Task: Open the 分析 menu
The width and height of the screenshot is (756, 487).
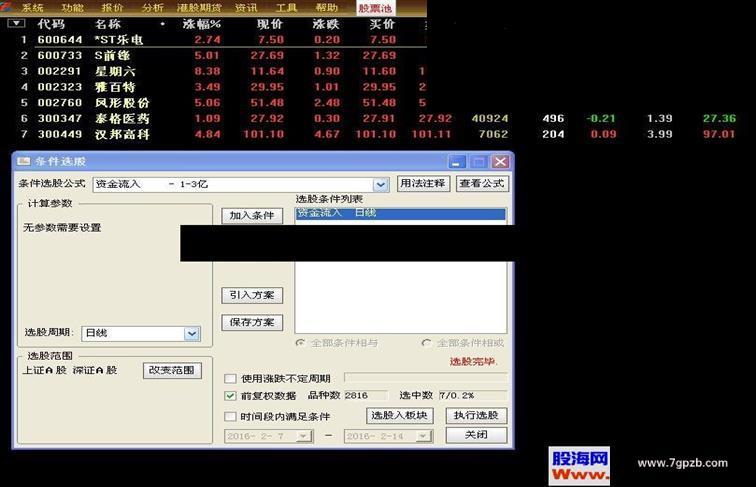Action: pos(153,7)
